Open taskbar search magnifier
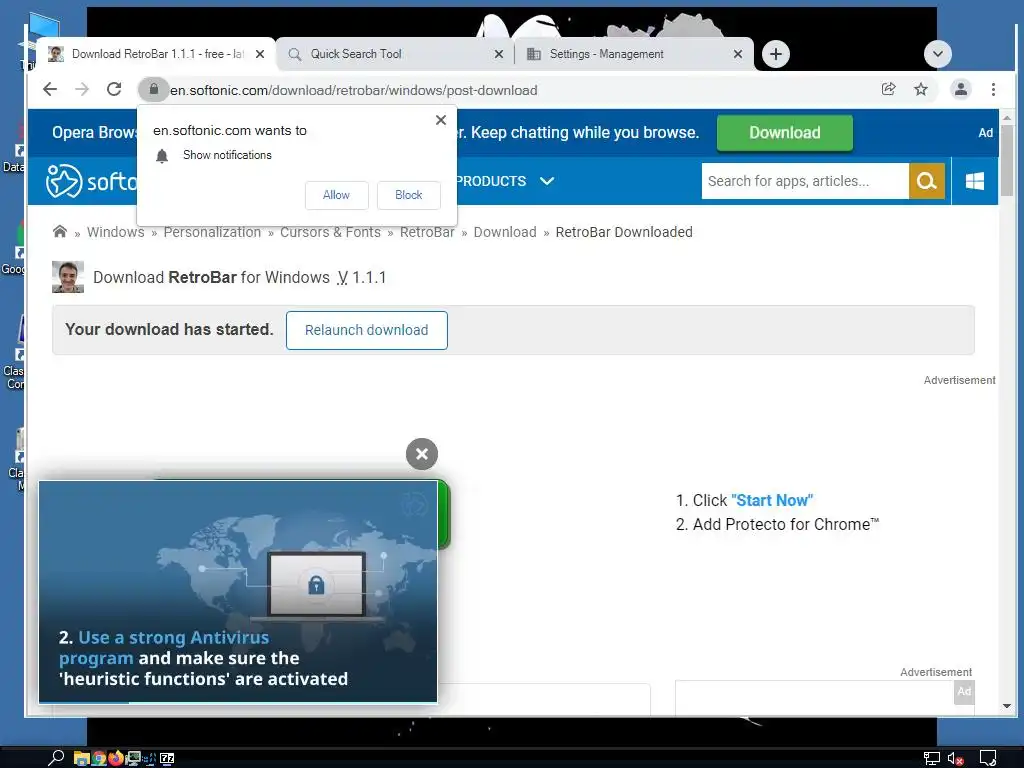The image size is (1024, 768). coord(56,758)
